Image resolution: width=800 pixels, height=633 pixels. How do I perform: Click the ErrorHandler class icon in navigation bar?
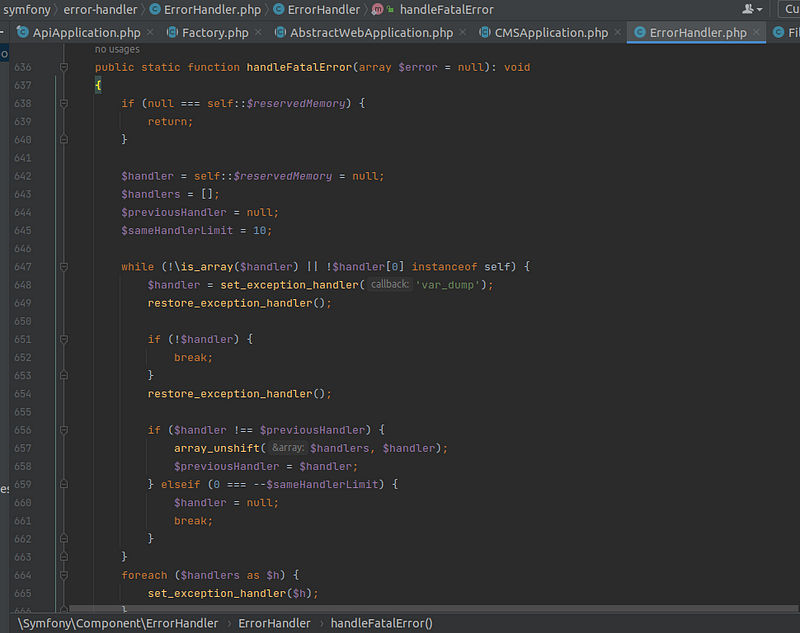280,9
